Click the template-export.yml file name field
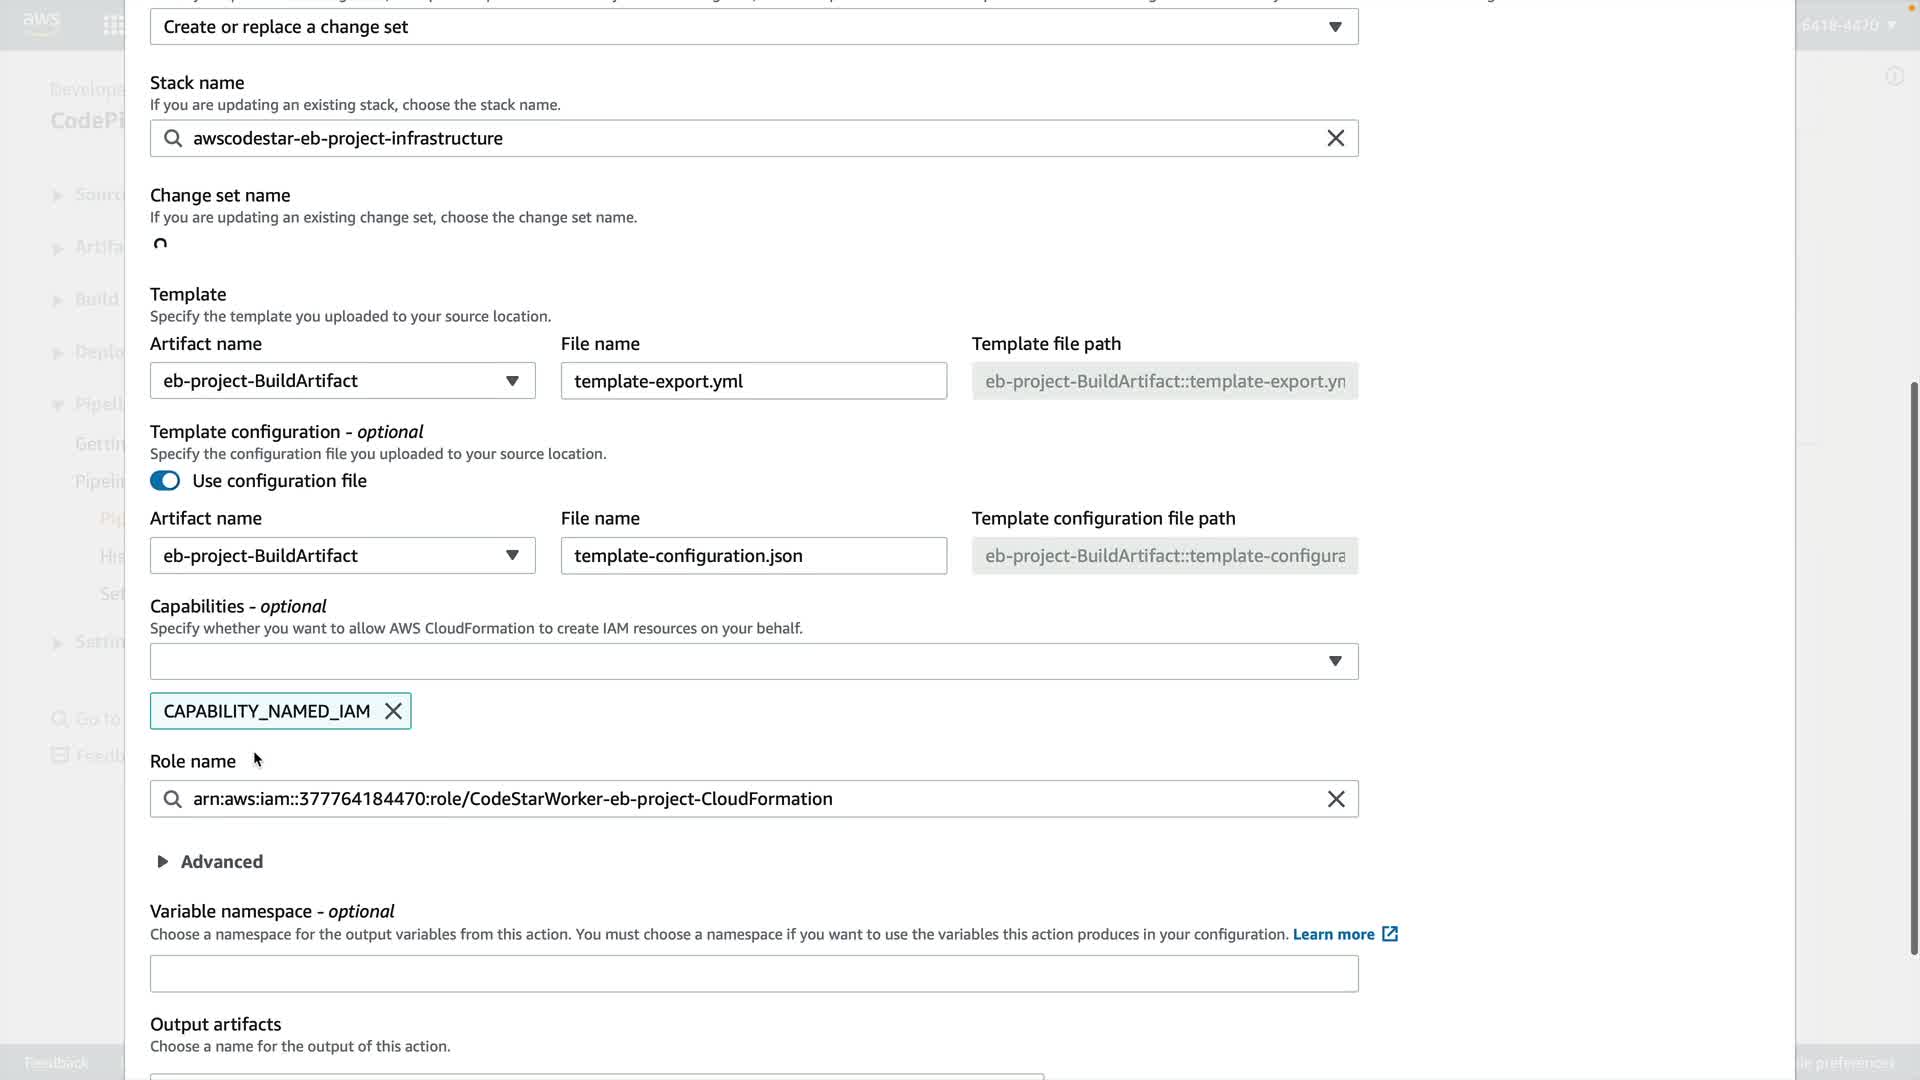Screen dimensions: 1920x1080 753,381
